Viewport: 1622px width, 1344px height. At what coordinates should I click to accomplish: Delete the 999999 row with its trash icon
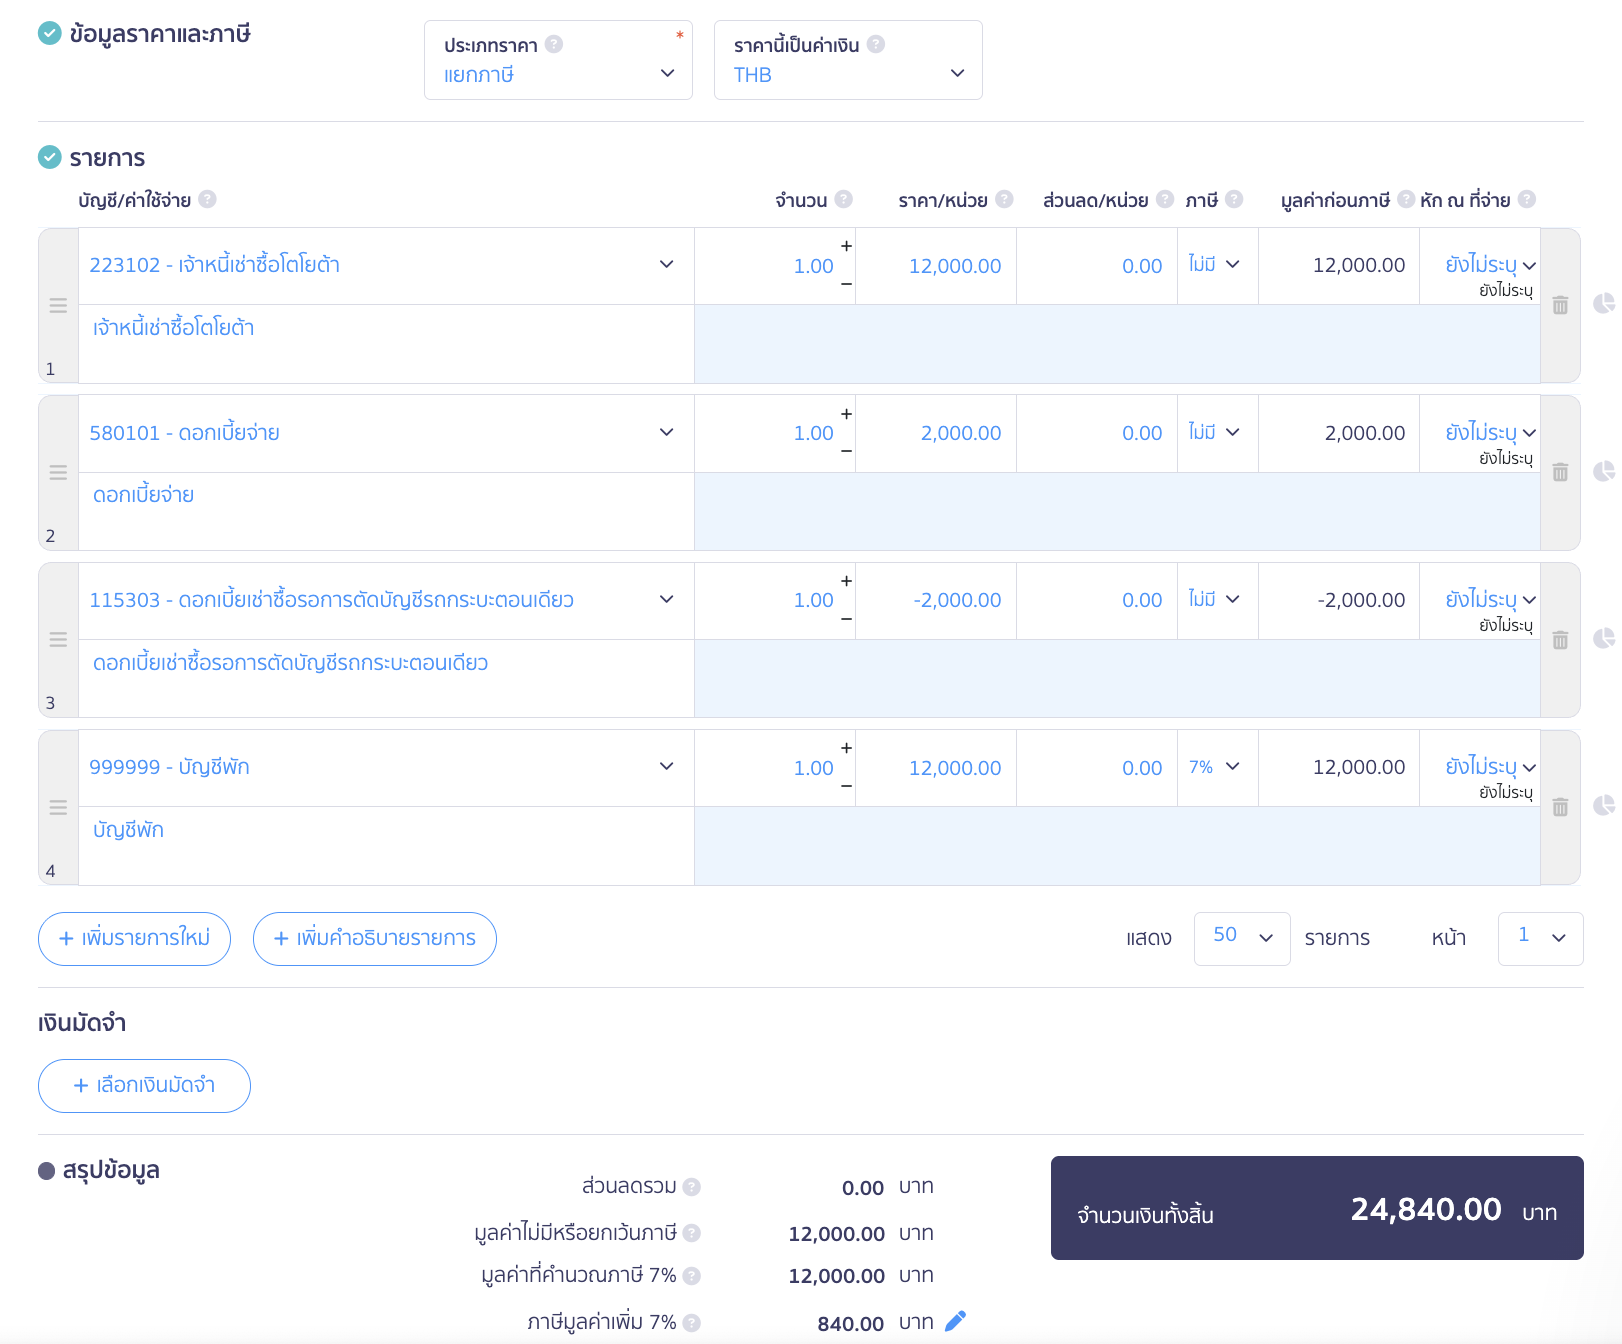[1560, 807]
